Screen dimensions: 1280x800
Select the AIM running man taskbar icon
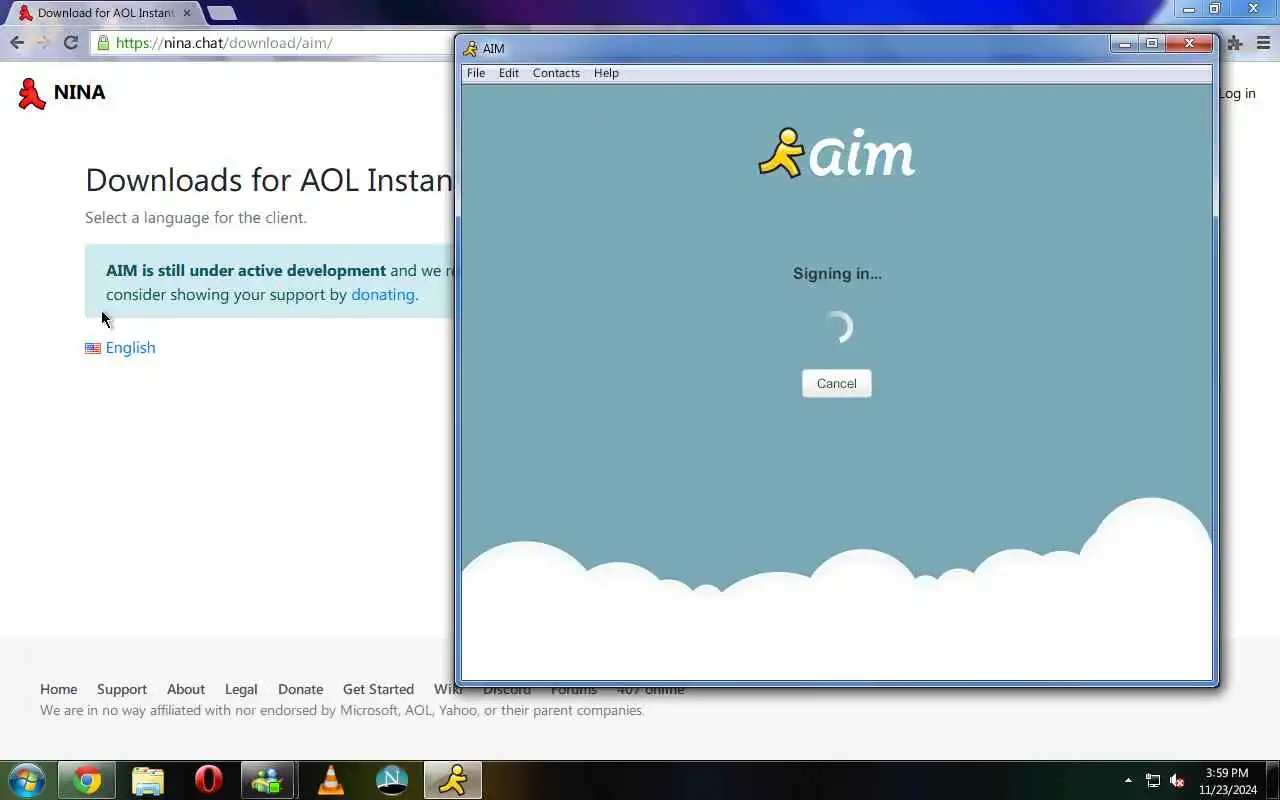pyautogui.click(x=453, y=780)
